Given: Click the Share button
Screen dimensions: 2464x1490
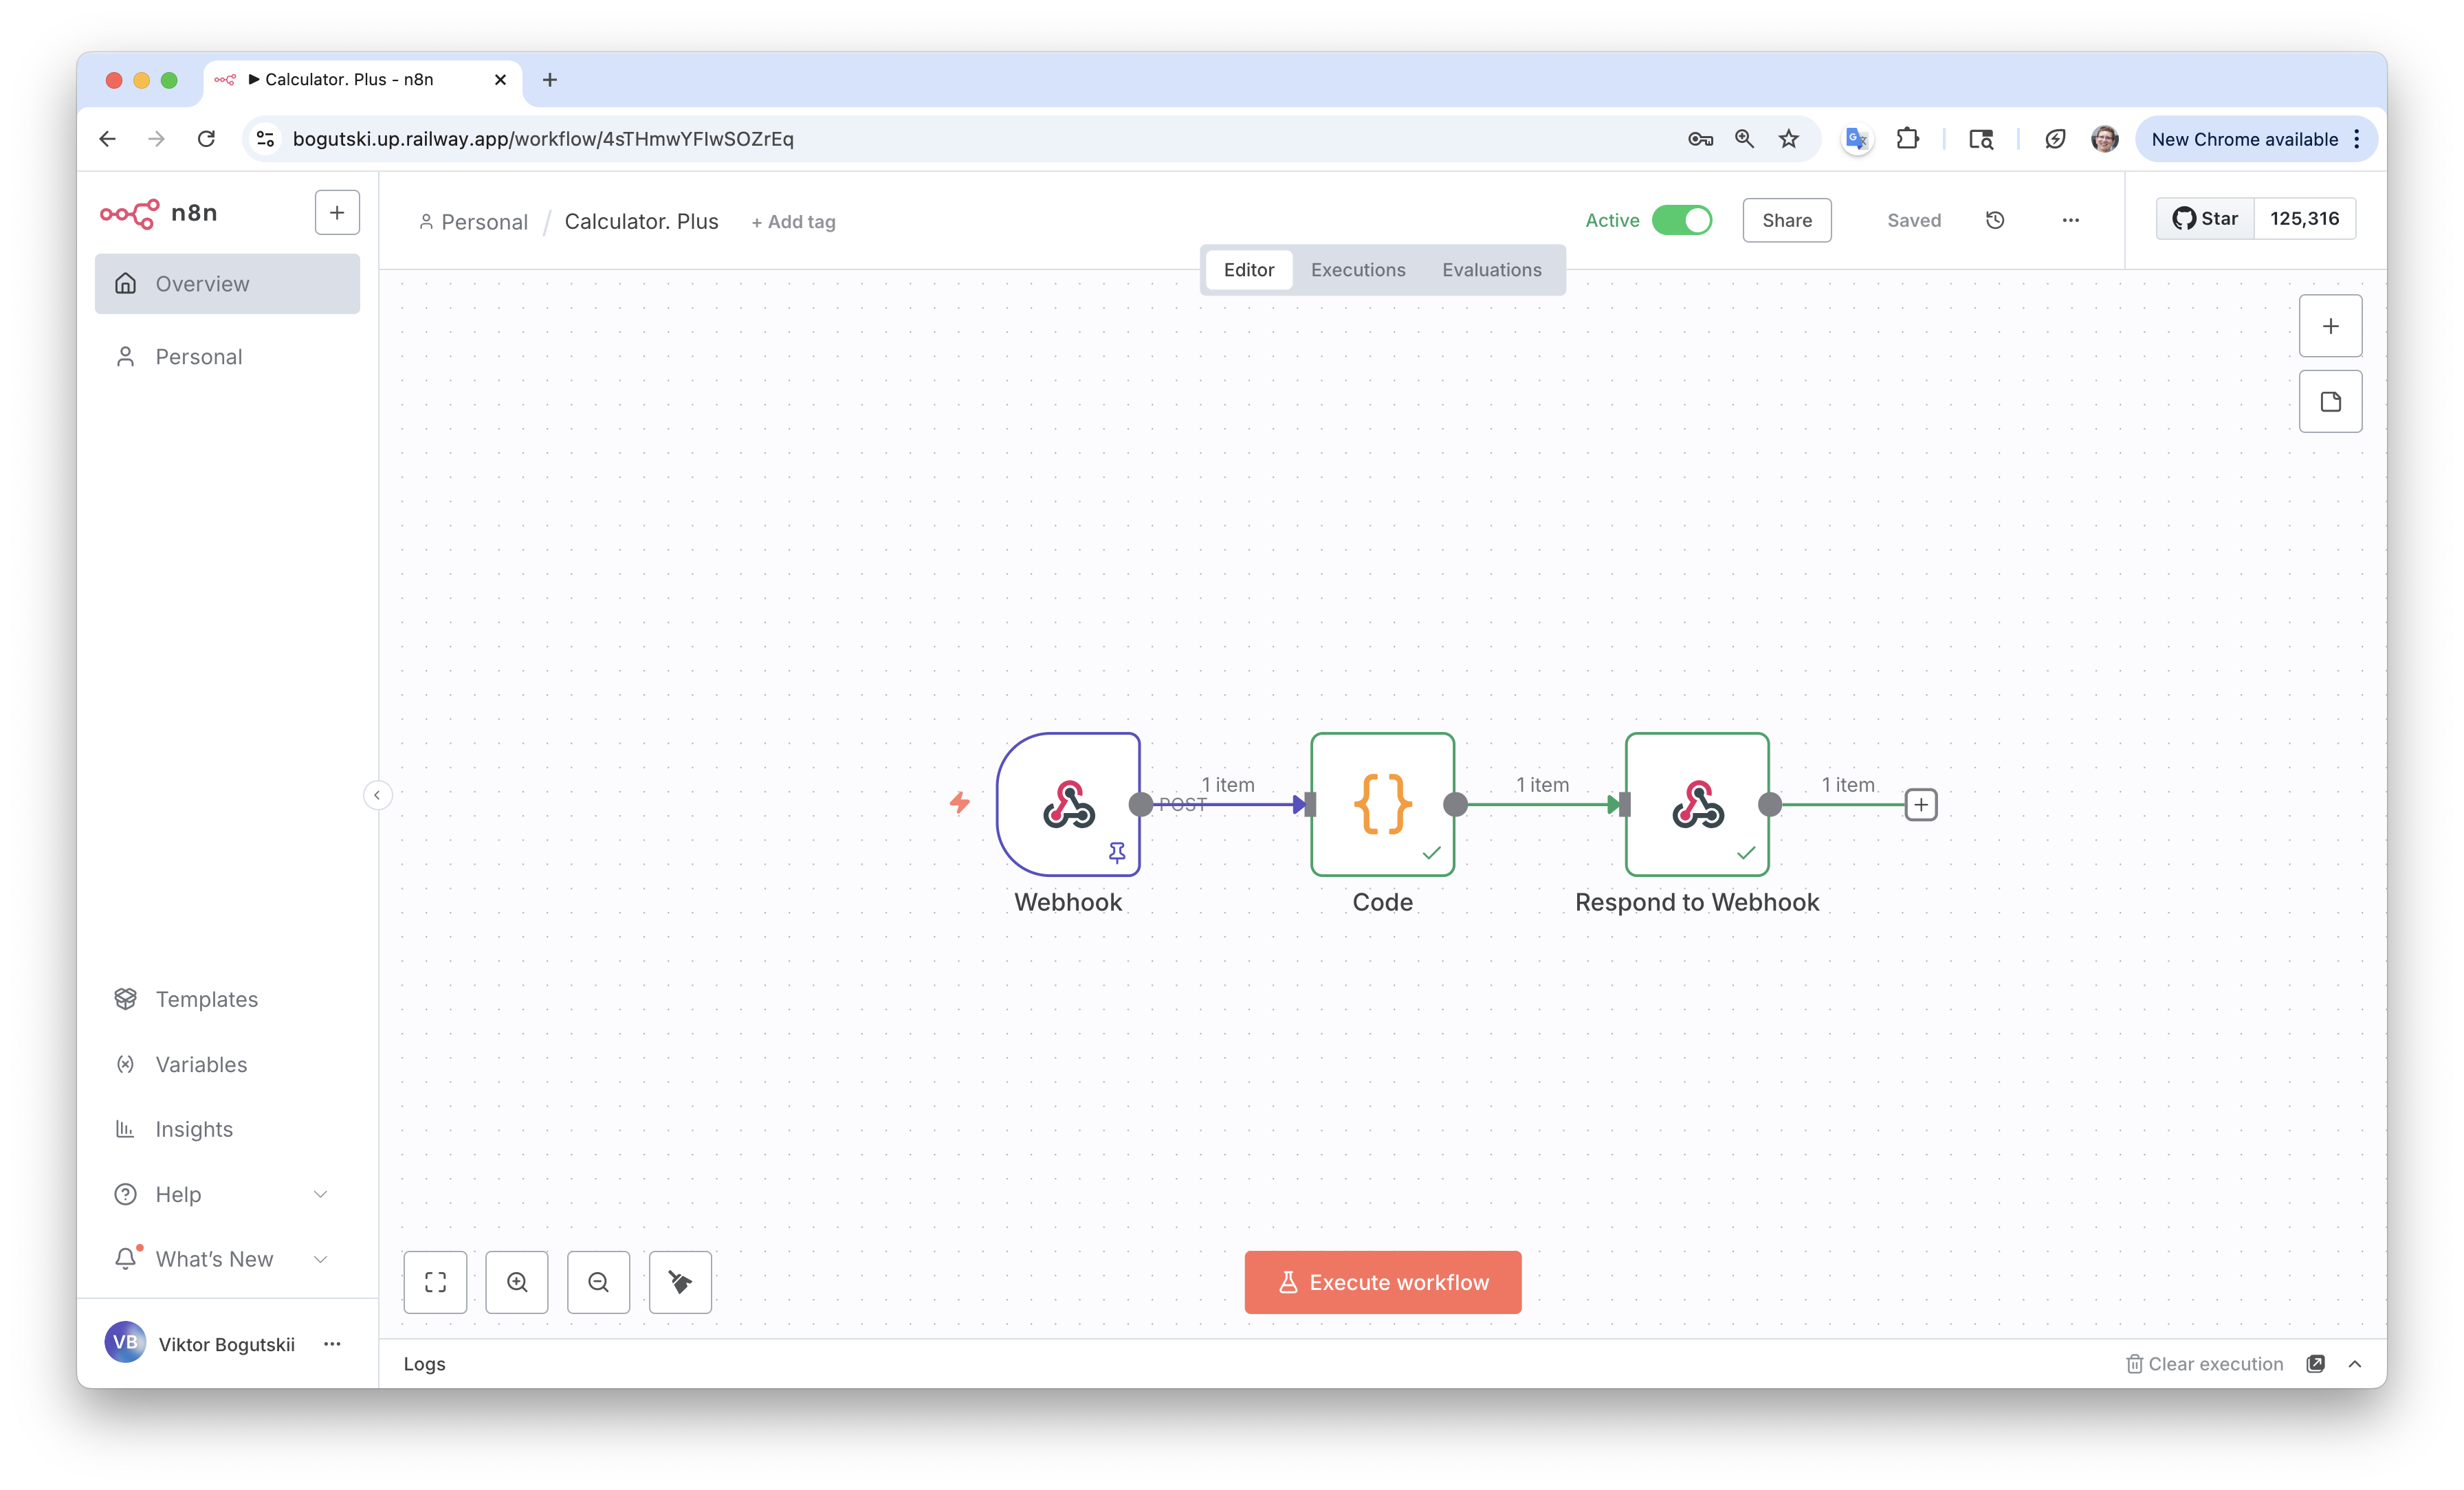Looking at the screenshot, I should [1786, 220].
